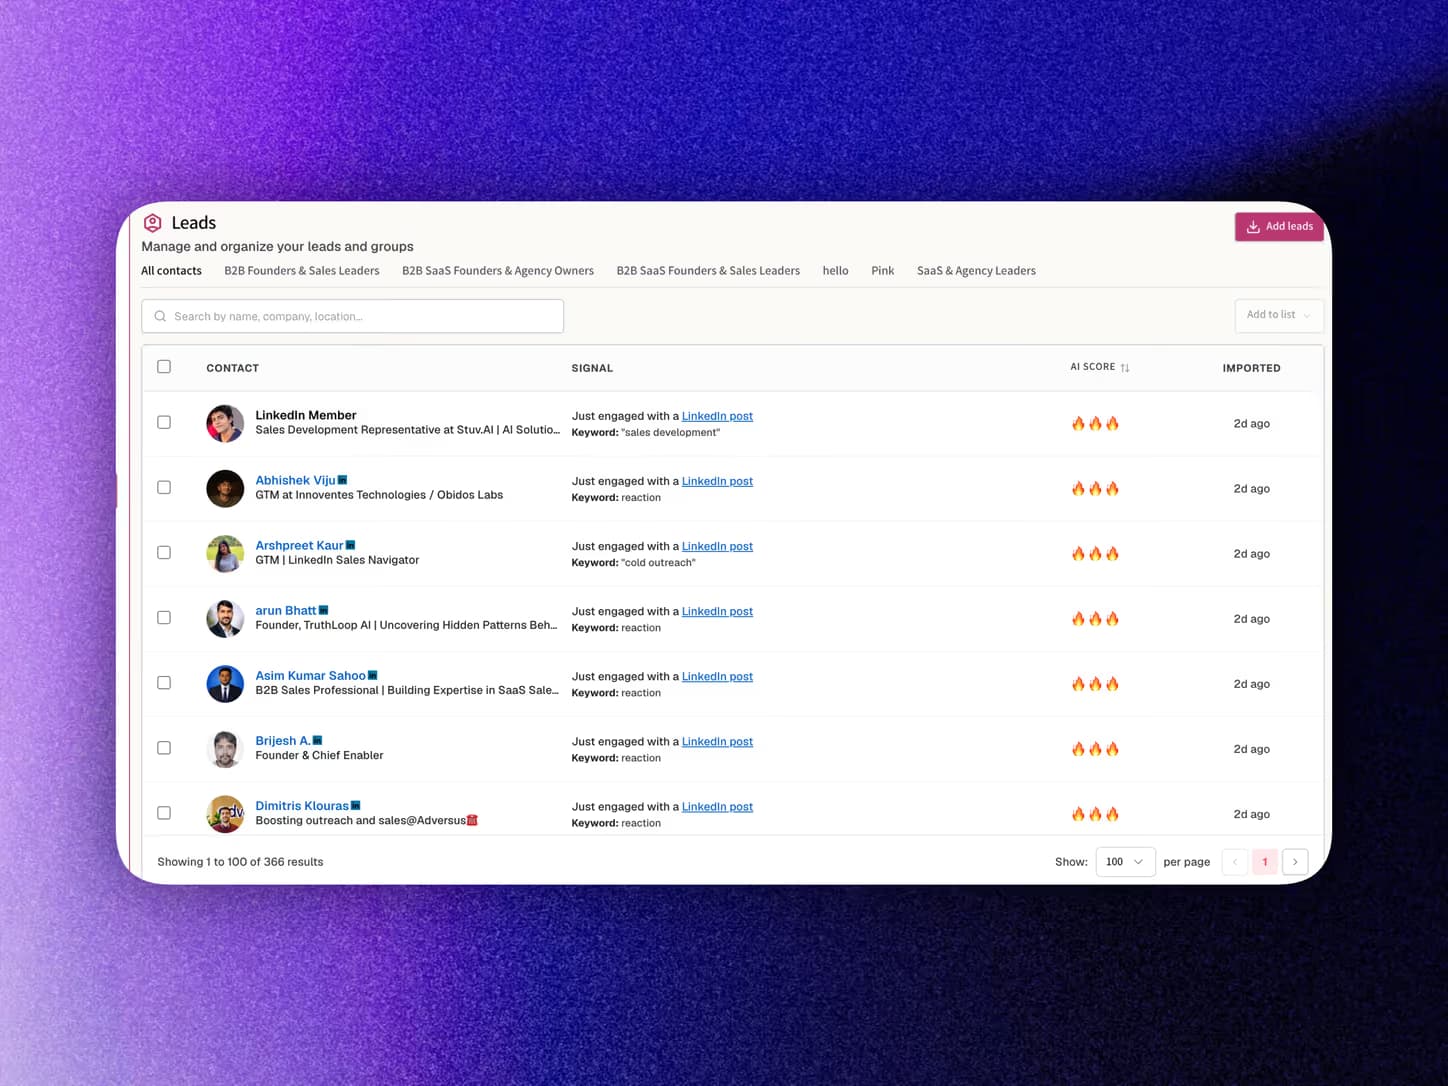This screenshot has height=1086, width=1448.
Task: Click LinkedIn badge next to arun Bhatt
Action: tap(323, 610)
